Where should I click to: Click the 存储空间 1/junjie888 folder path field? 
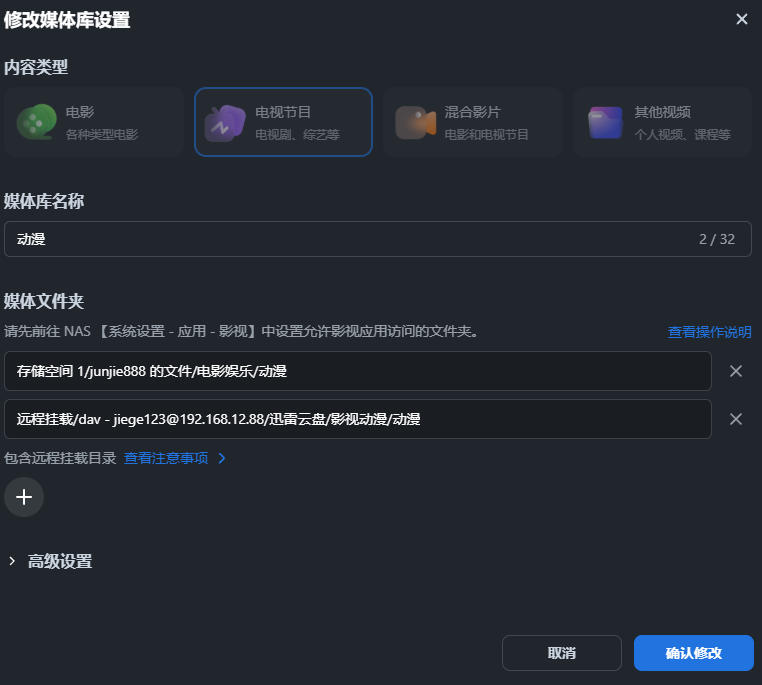(358, 371)
